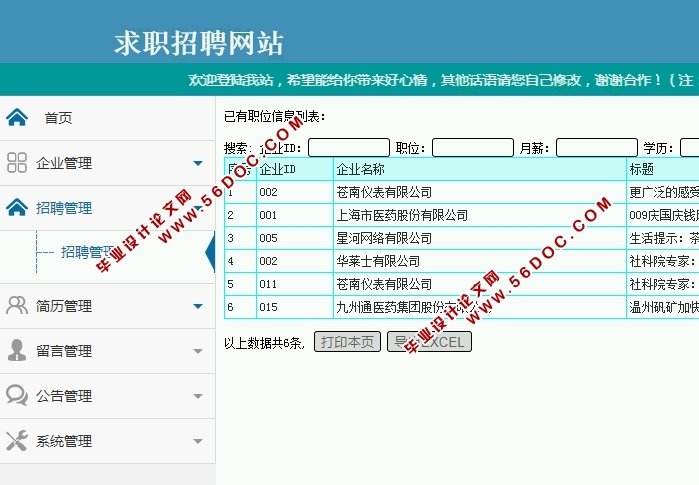Expand the 企业管理 dropdown arrow
The width and height of the screenshot is (699, 485).
[x=198, y=163]
